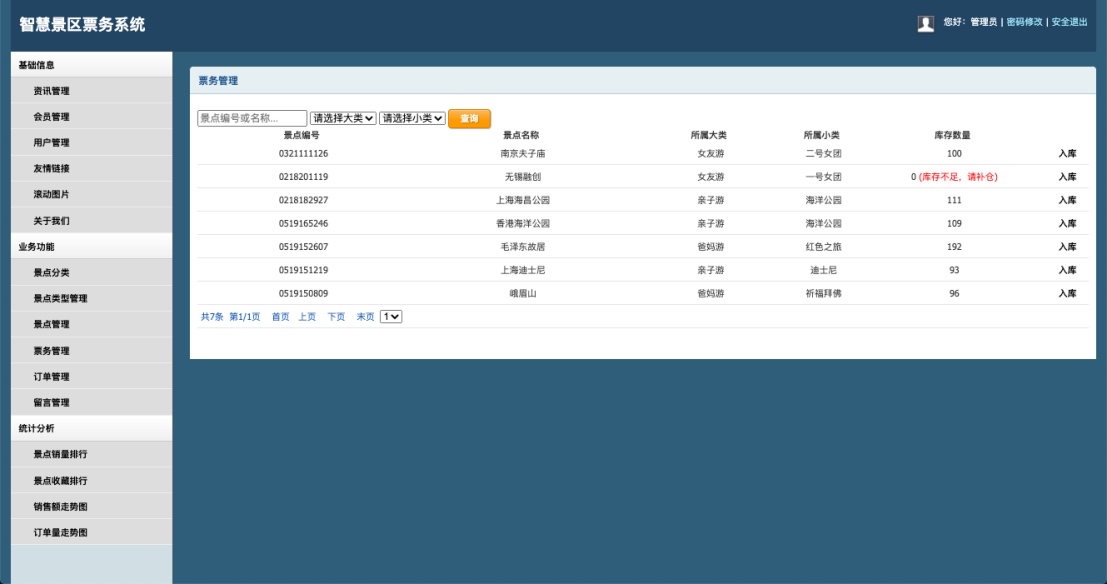
Task: Go to 上页 in pagination
Action: (x=307, y=317)
